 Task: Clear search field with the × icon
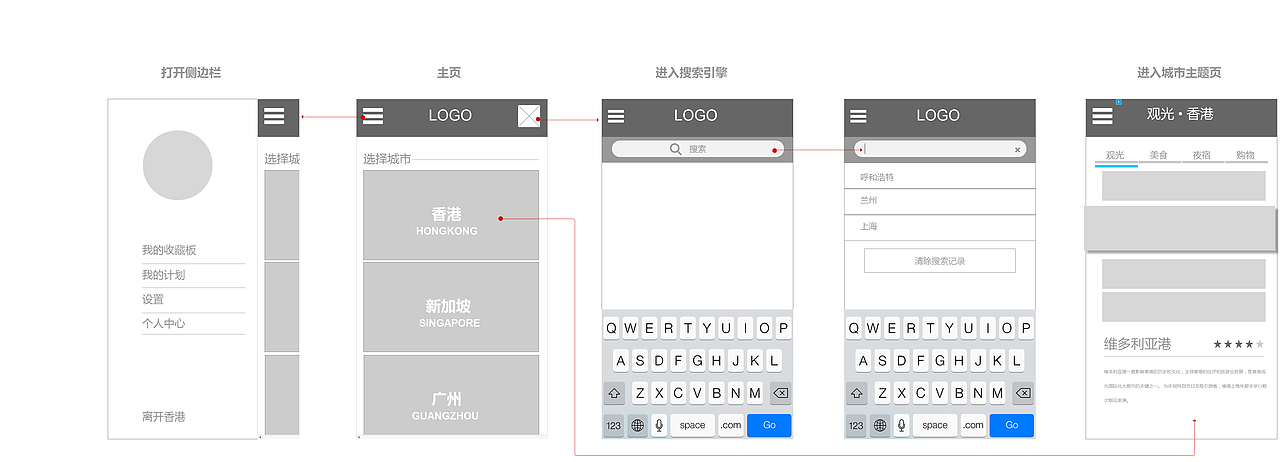click(x=1018, y=149)
